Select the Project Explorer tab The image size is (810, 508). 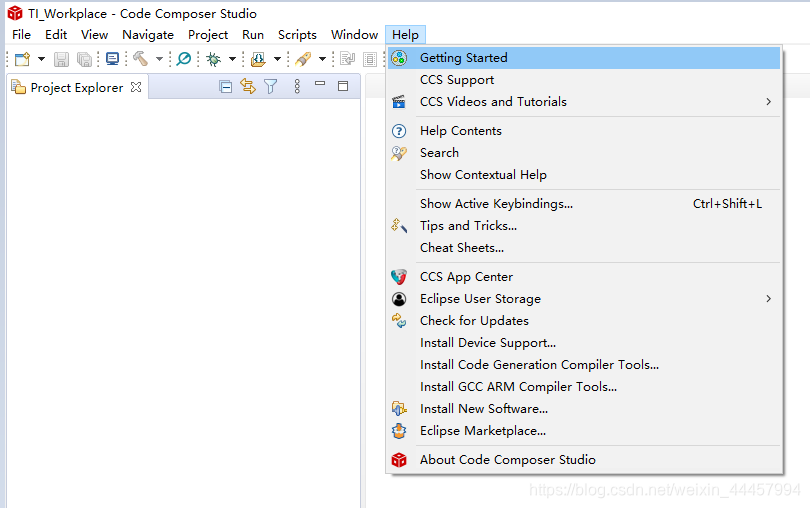coord(76,88)
